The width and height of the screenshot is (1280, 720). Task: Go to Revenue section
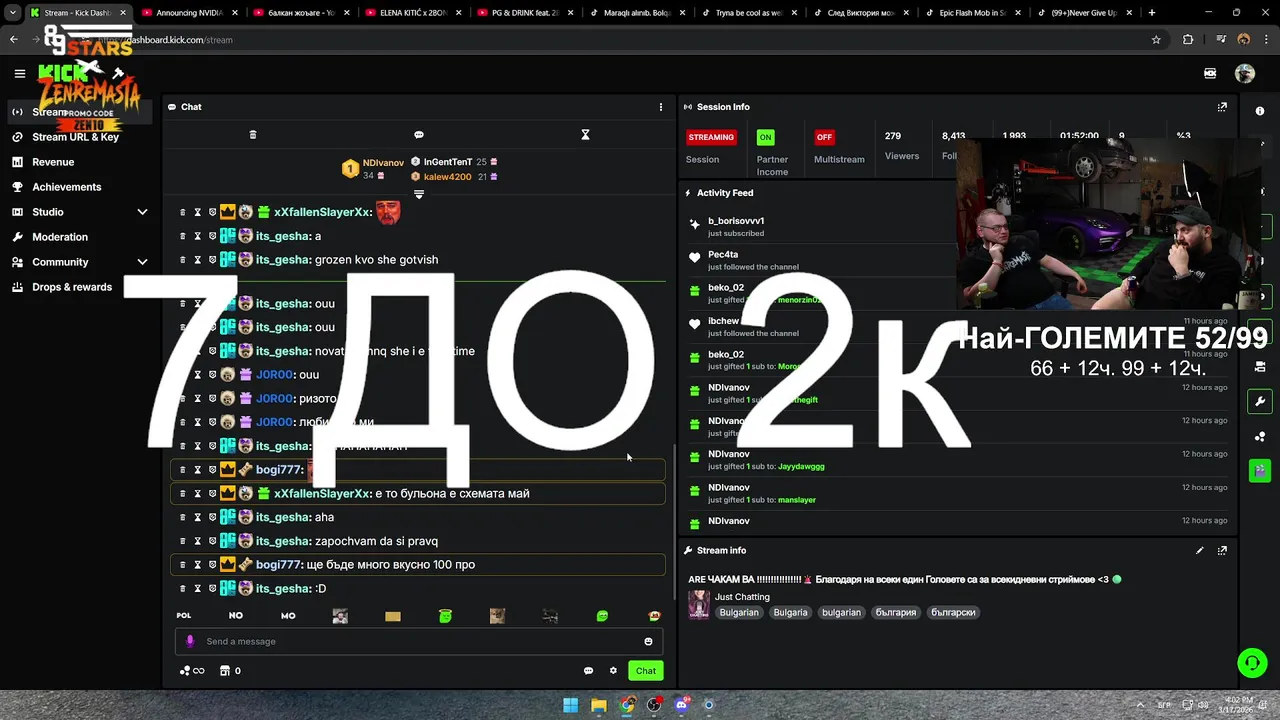(x=53, y=162)
